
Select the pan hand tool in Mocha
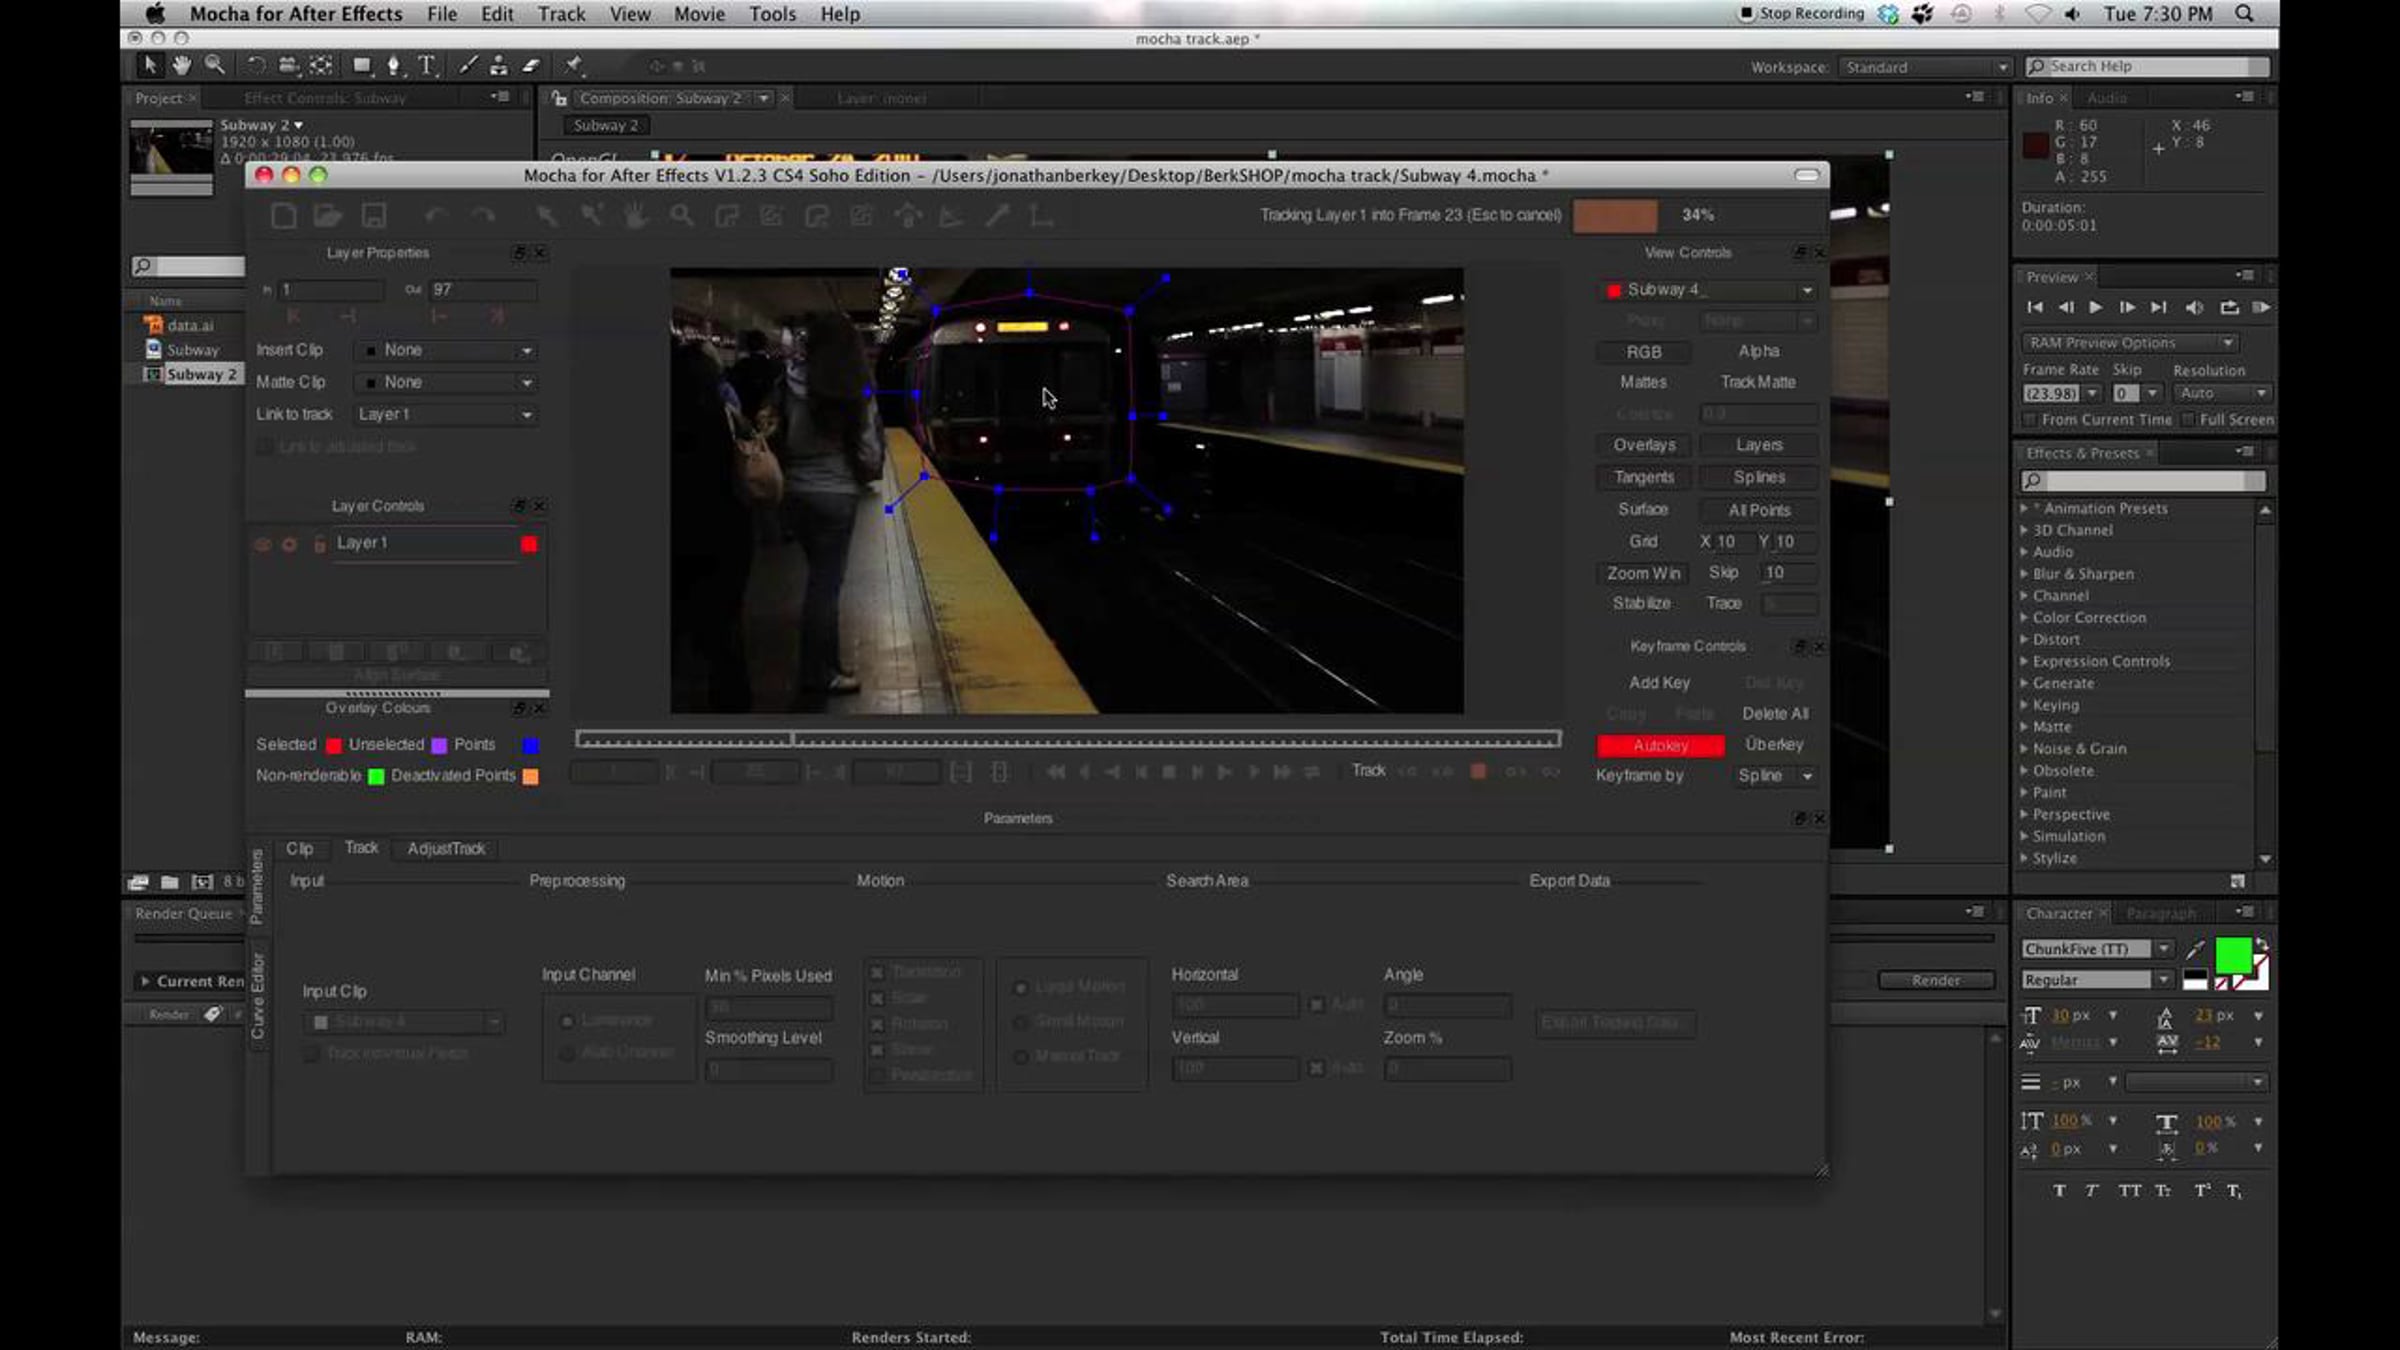coord(635,216)
